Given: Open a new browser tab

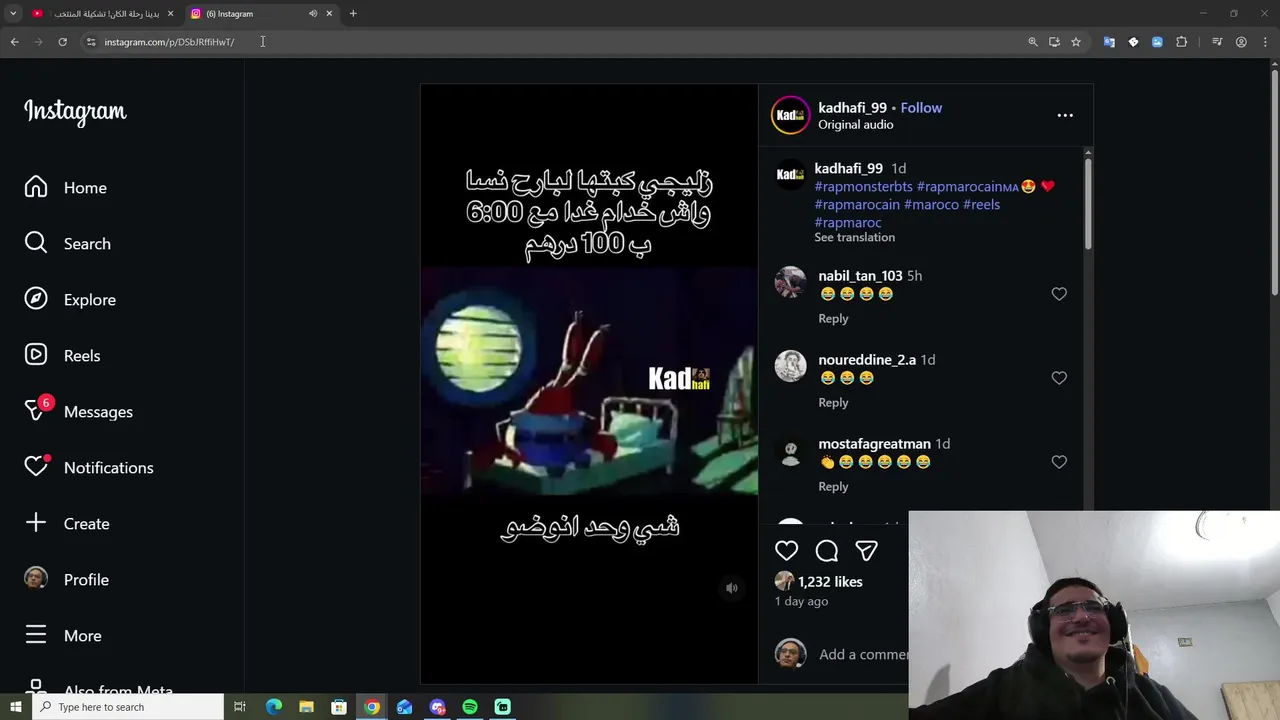Looking at the screenshot, I should tap(353, 14).
